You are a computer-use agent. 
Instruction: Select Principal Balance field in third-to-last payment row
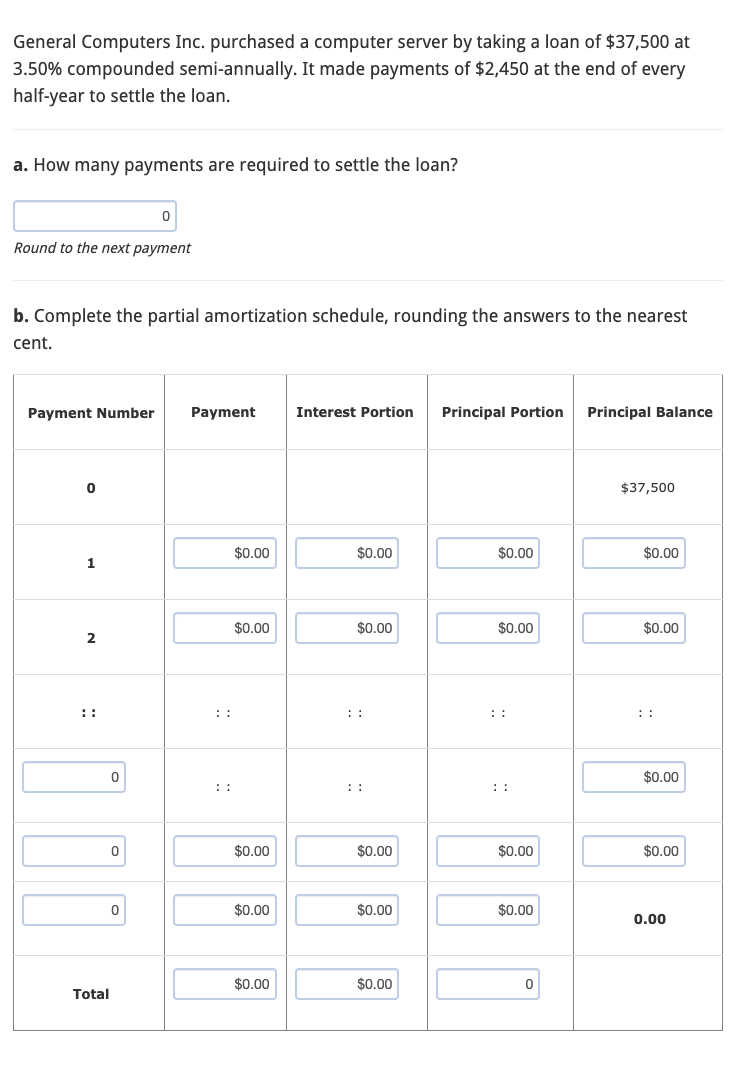coord(633,777)
